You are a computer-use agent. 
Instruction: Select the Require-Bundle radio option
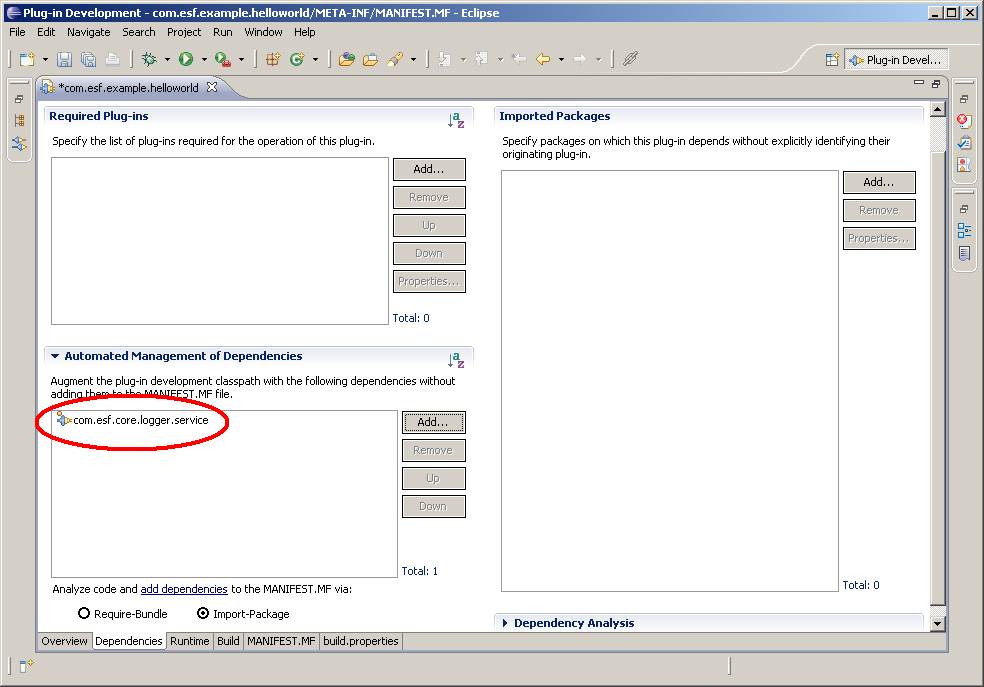tap(123, 614)
